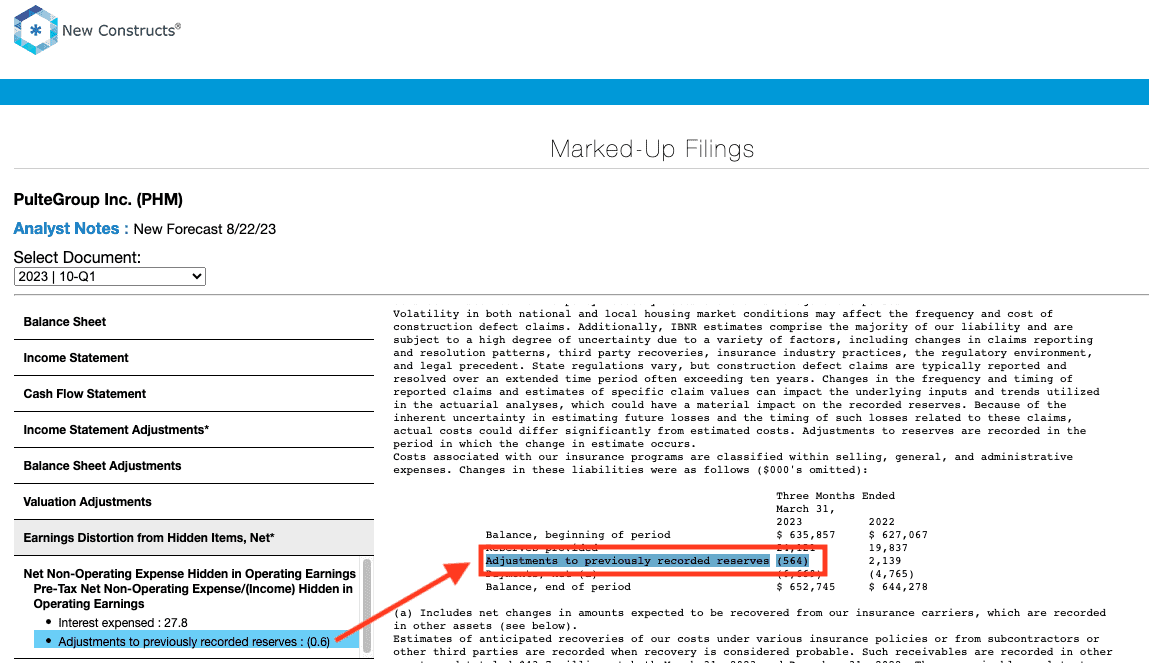The width and height of the screenshot is (1149, 663).
Task: Click the Analyst Notes link
Action: (71, 229)
